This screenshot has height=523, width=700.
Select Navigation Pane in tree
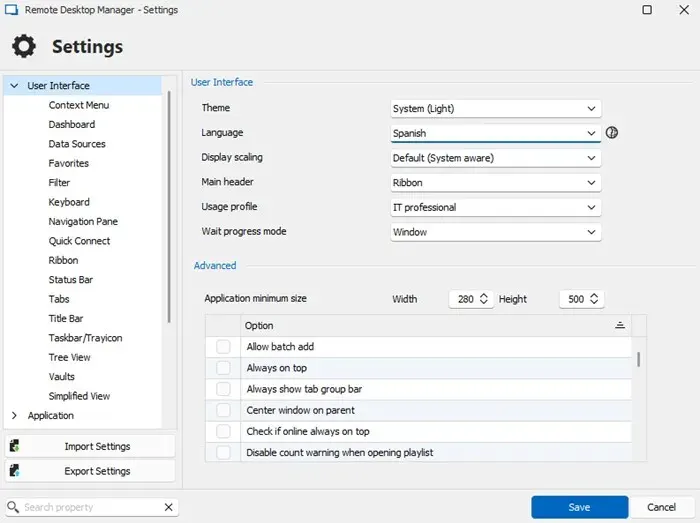tap(83, 221)
